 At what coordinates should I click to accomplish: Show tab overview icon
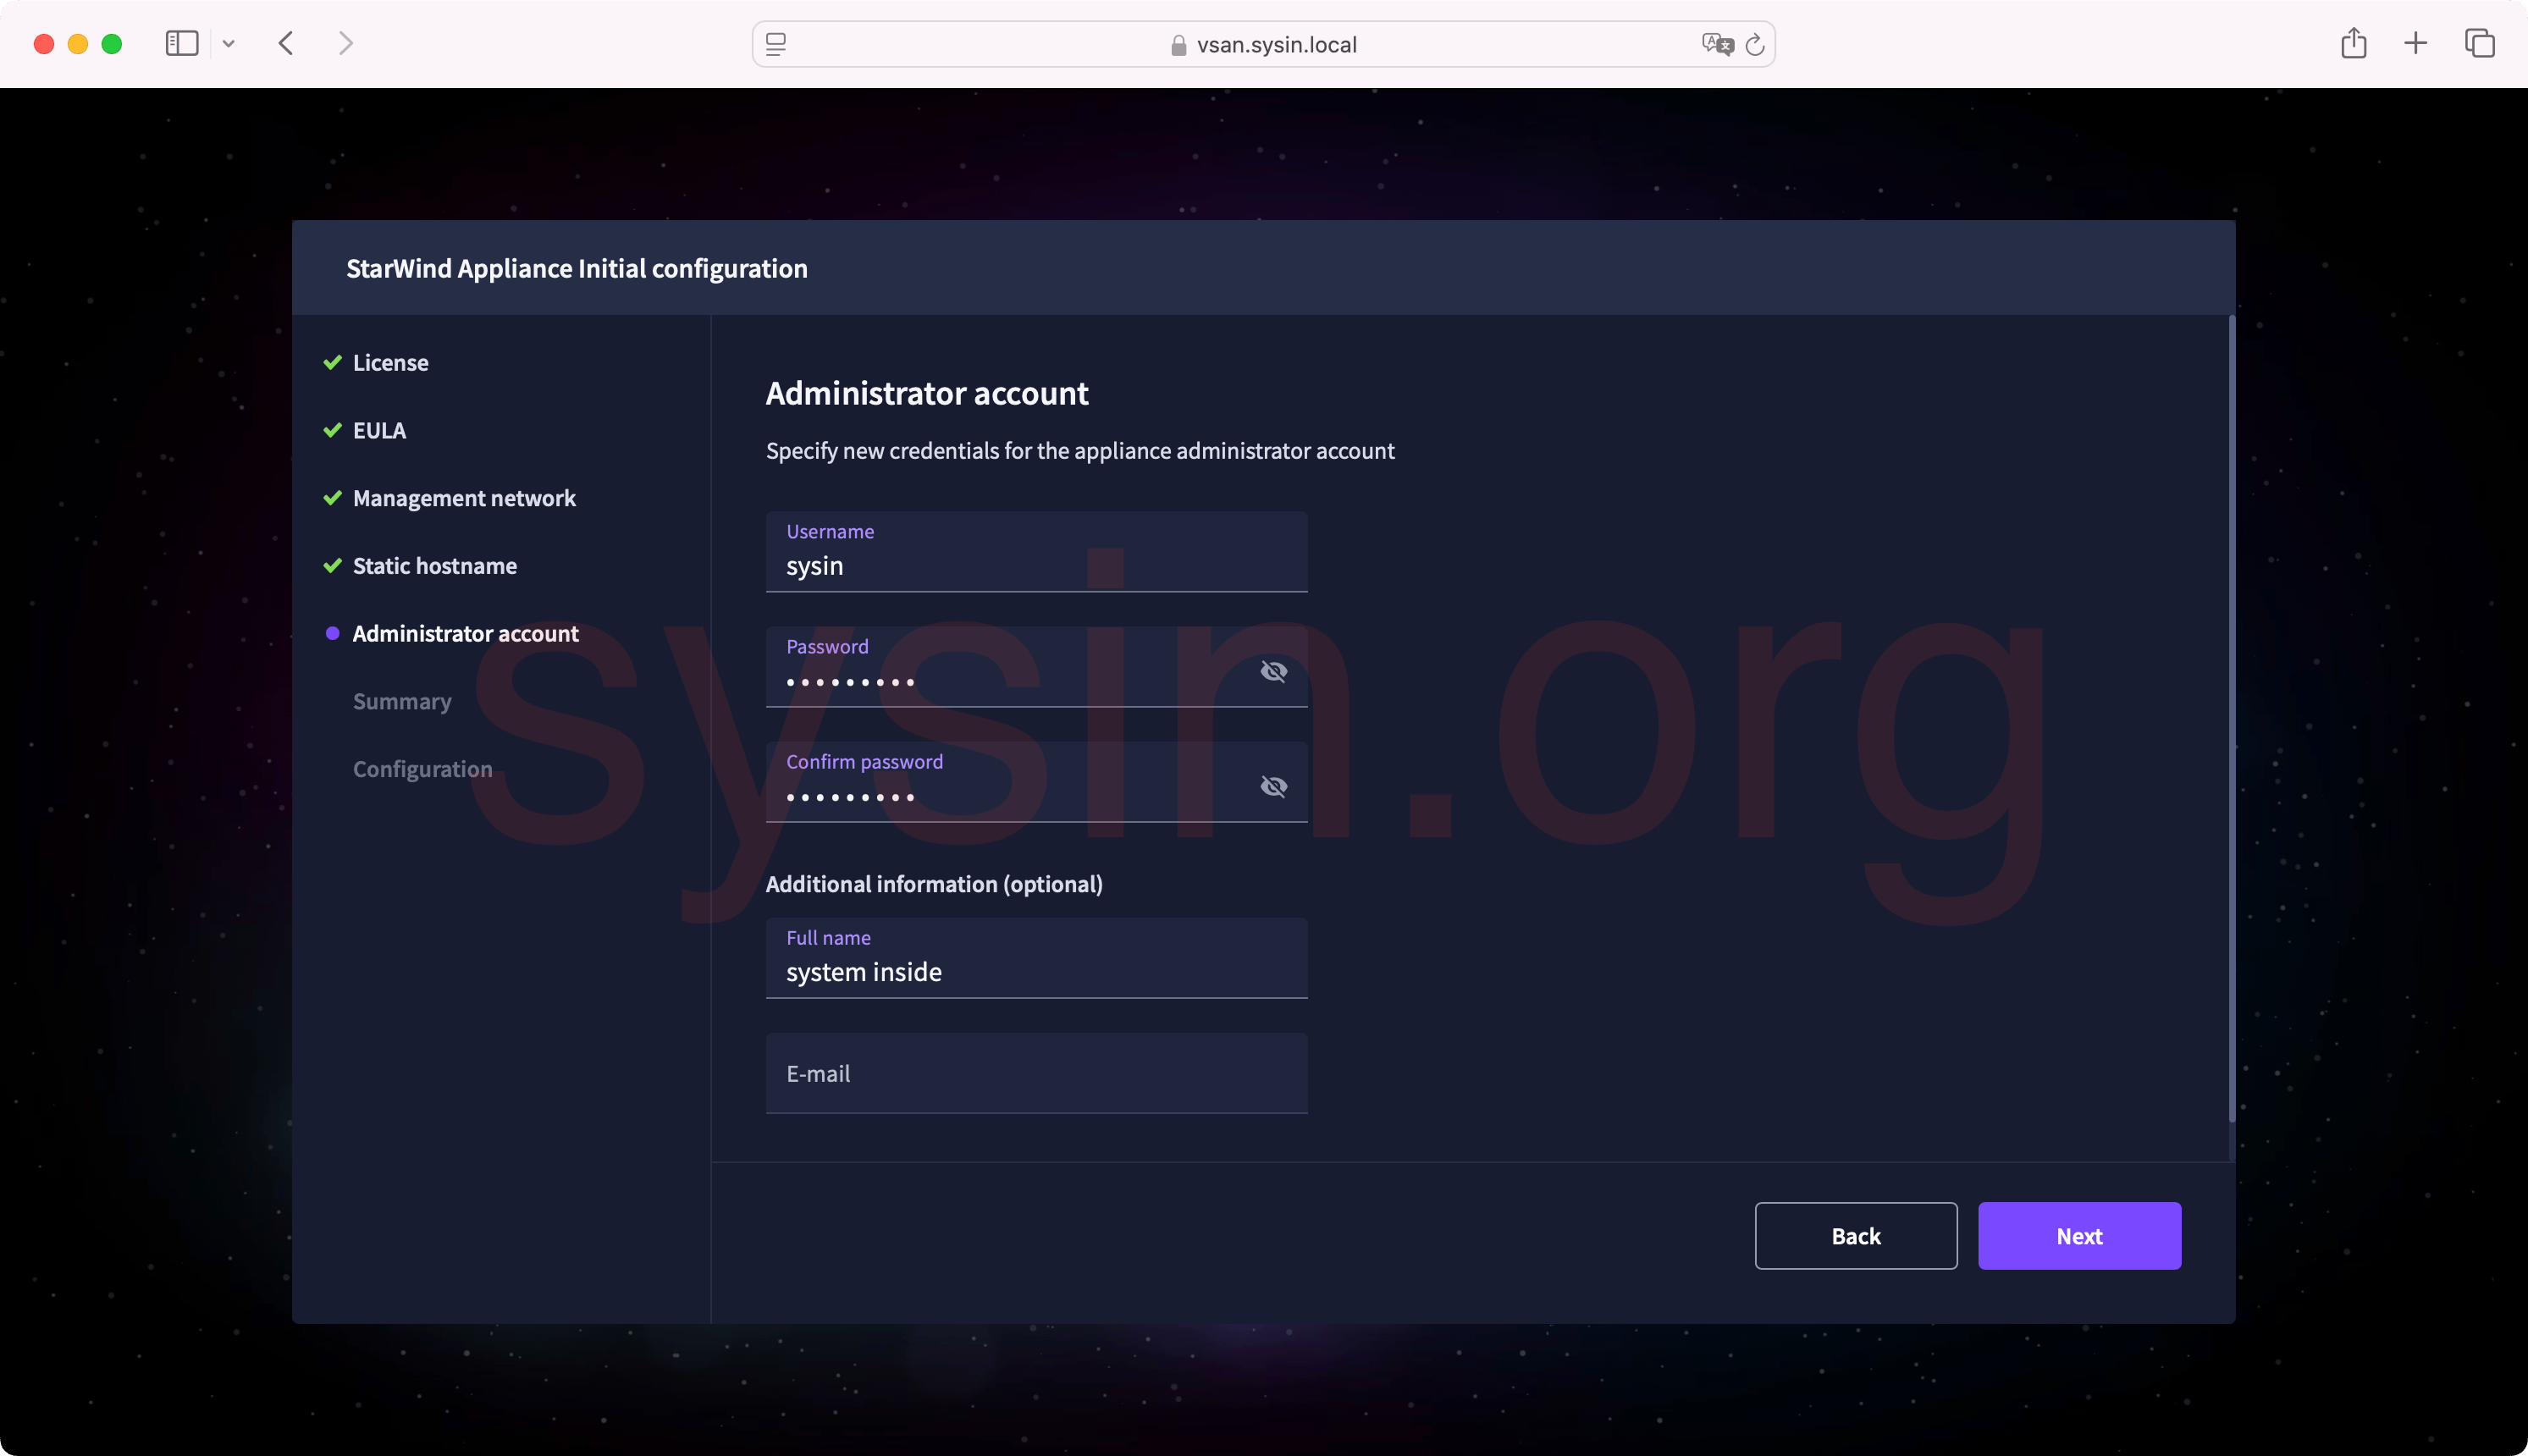[2480, 43]
